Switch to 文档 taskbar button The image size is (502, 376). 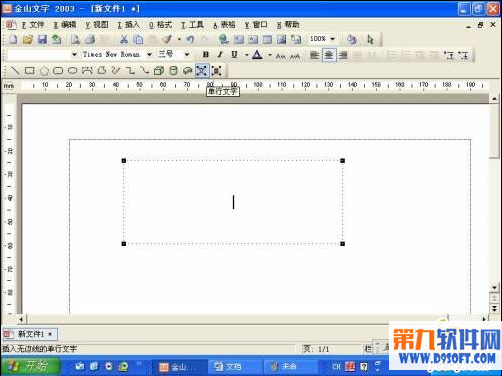pos(234,367)
